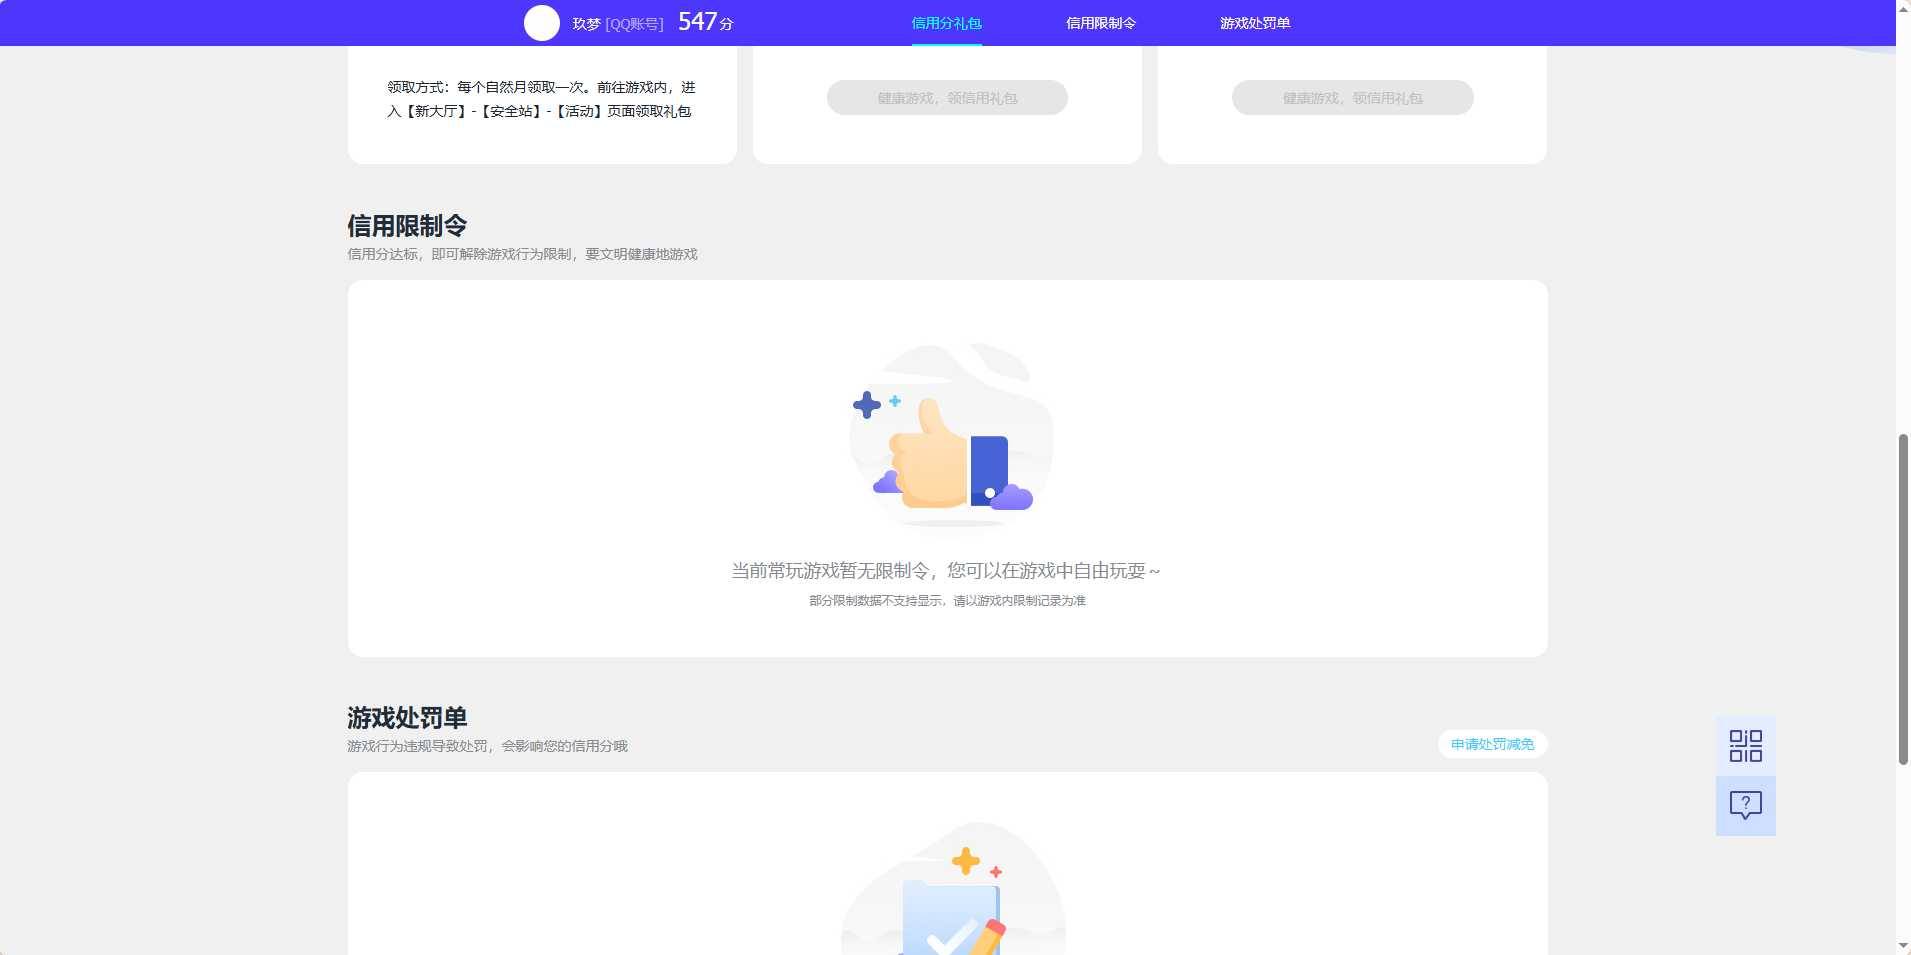Click the 547分 credit score in the header
This screenshot has width=1911, height=955.
coord(706,22)
